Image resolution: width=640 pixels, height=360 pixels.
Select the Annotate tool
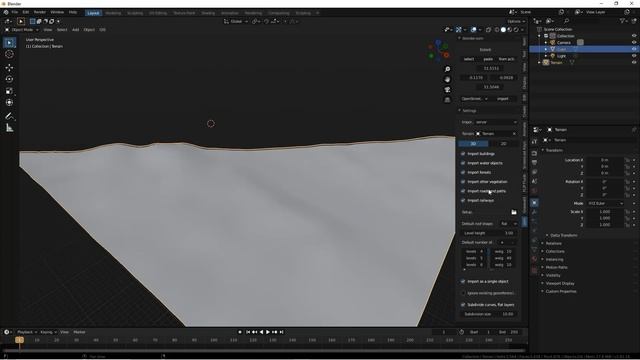(x=9, y=116)
